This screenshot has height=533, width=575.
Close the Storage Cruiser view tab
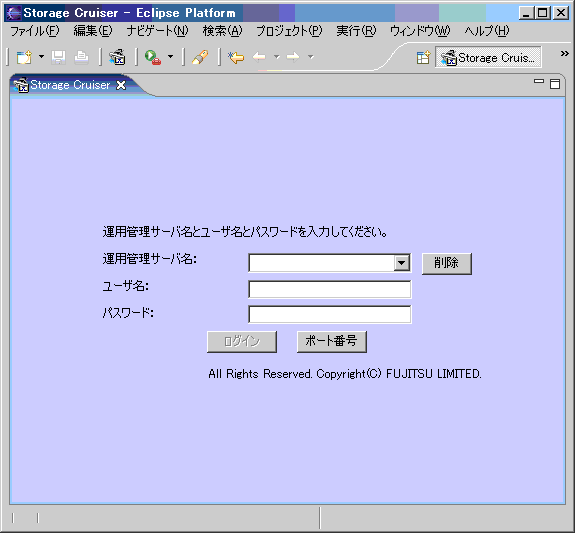click(x=121, y=85)
